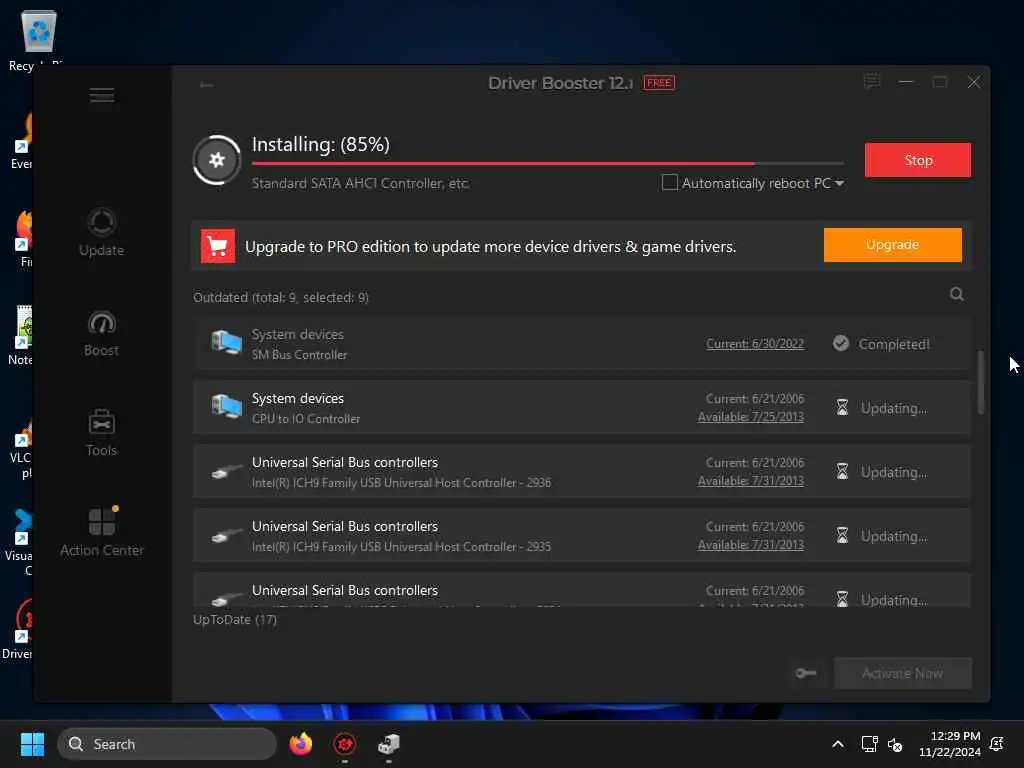Click hourglass icon on CPU to IO Controller row
Screen dimensions: 1024x768
(x=842, y=408)
